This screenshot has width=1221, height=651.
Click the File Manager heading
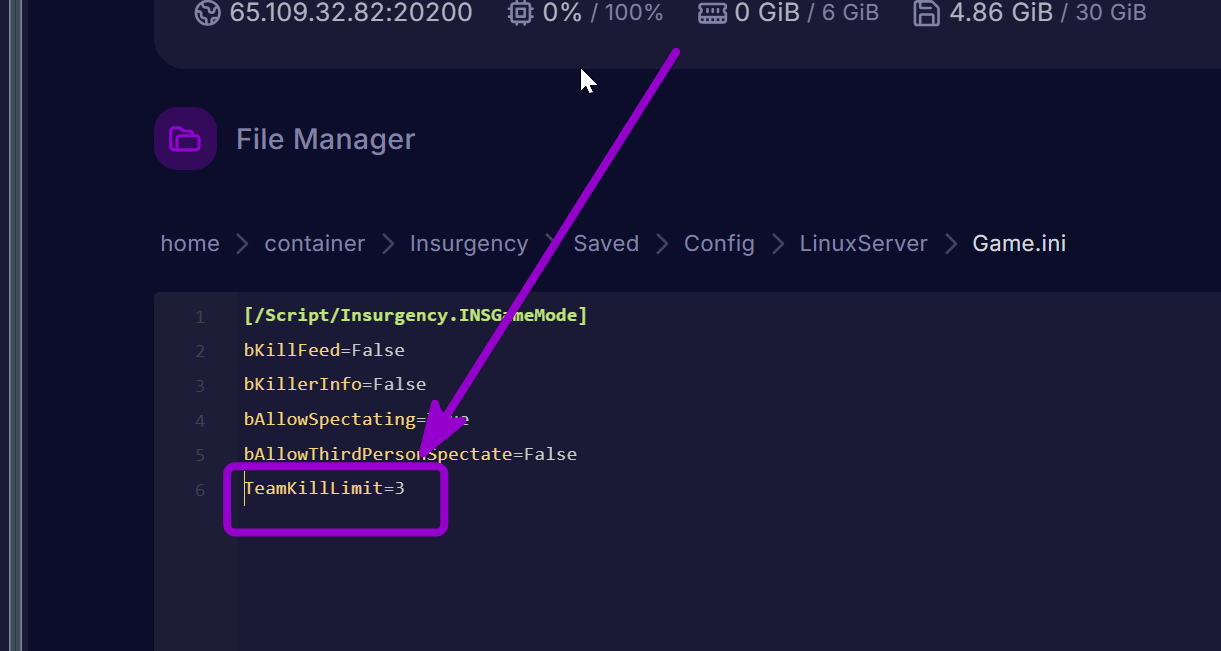tap(325, 139)
